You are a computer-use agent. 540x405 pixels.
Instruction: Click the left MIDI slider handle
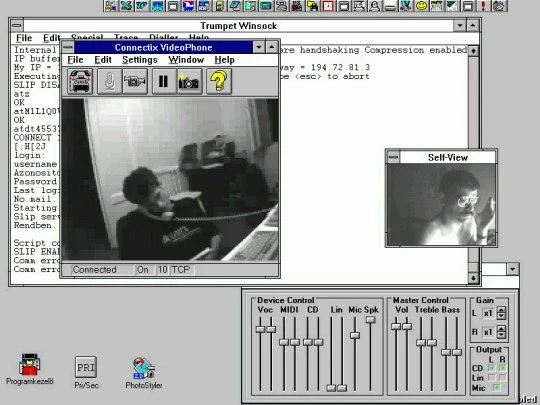pos(284,342)
